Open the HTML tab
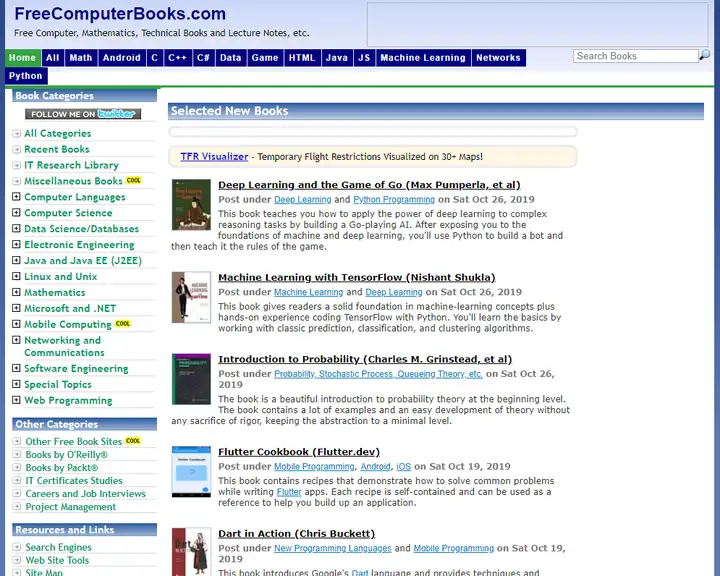The height and width of the screenshot is (576, 720). (302, 58)
